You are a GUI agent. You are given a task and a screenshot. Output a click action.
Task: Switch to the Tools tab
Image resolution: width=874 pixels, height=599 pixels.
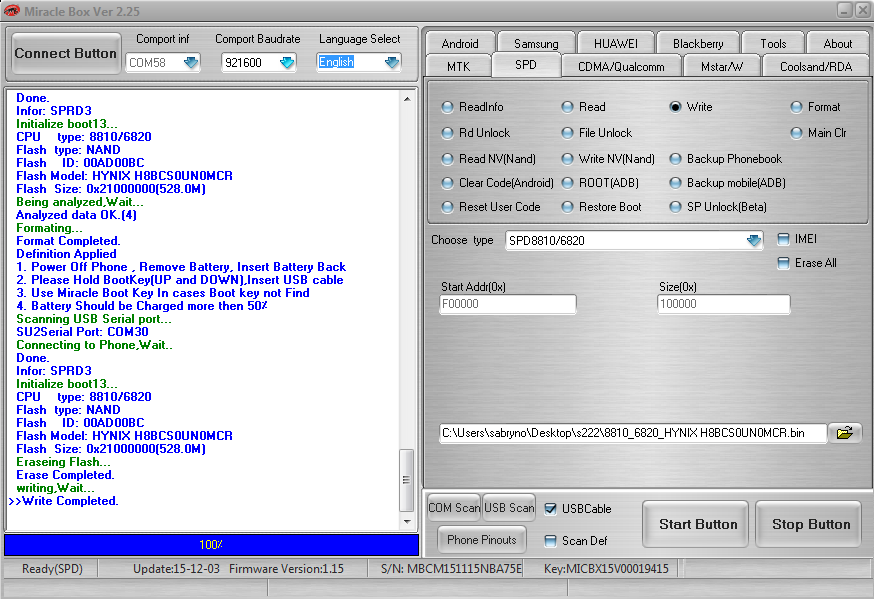(773, 43)
